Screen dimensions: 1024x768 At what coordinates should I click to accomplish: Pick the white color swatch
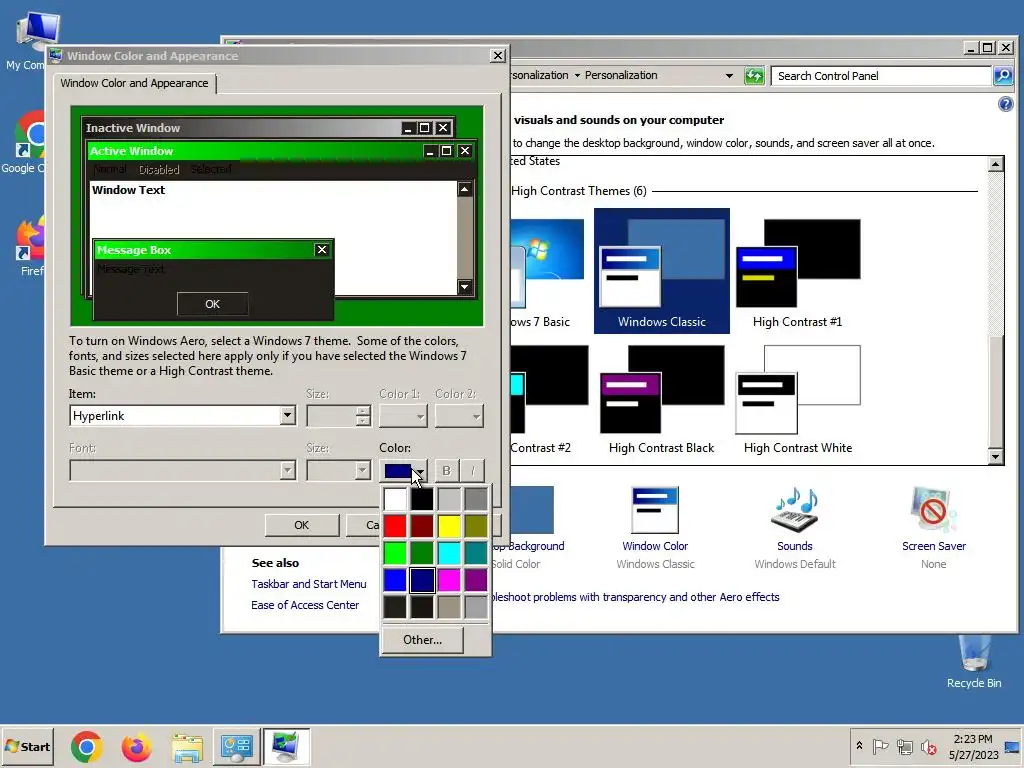[x=395, y=499]
